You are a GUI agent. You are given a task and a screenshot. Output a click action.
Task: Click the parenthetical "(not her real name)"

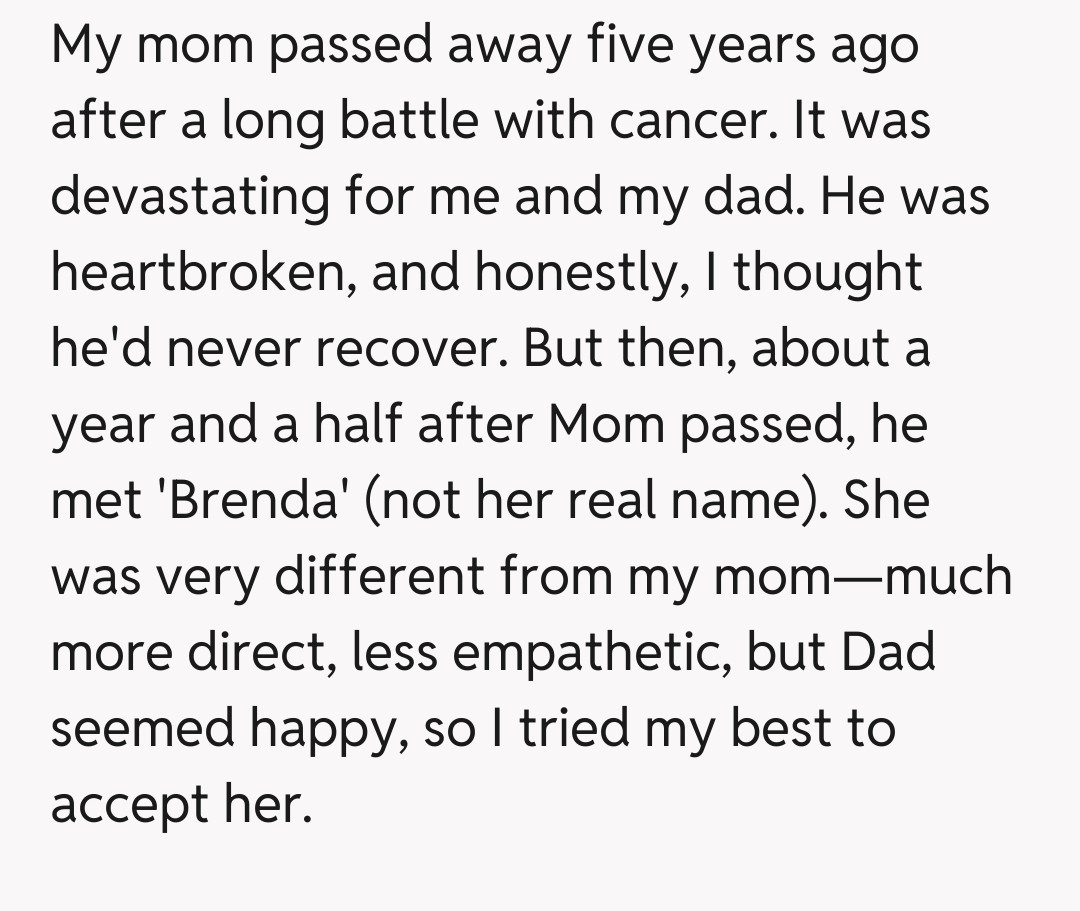pos(590,500)
